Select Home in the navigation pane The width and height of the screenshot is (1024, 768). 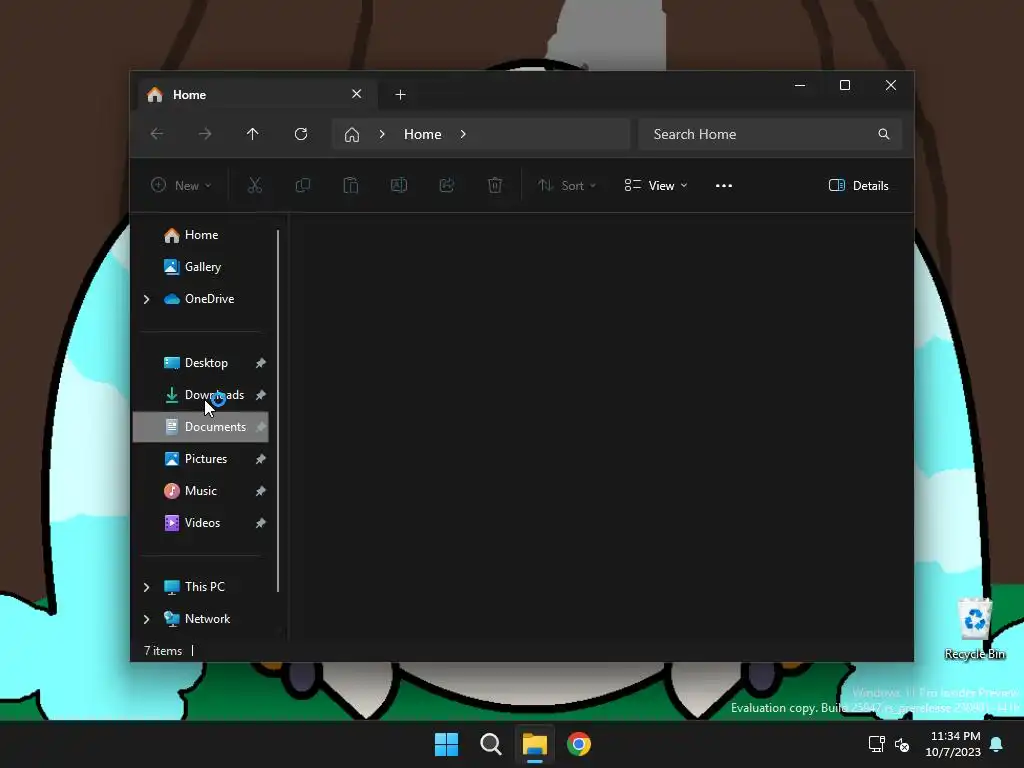point(201,234)
